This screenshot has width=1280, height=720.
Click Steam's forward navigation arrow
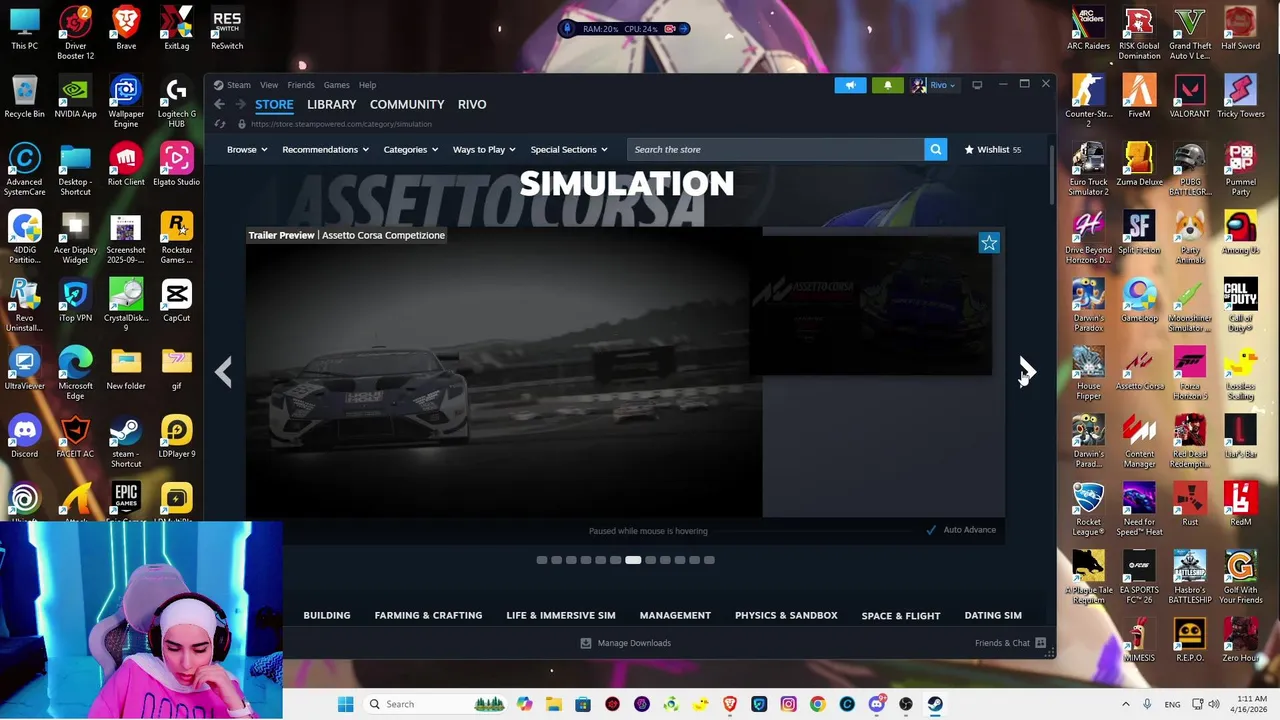(x=240, y=104)
